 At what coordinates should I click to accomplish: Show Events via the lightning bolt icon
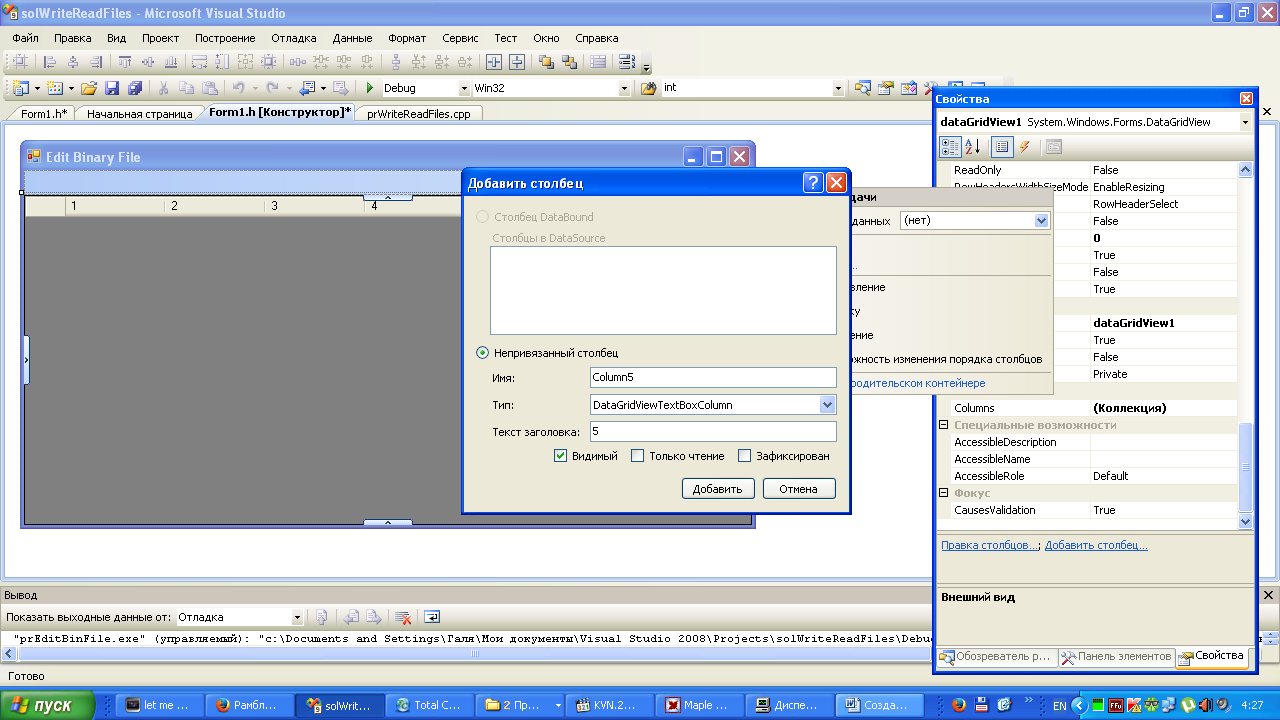1024,147
